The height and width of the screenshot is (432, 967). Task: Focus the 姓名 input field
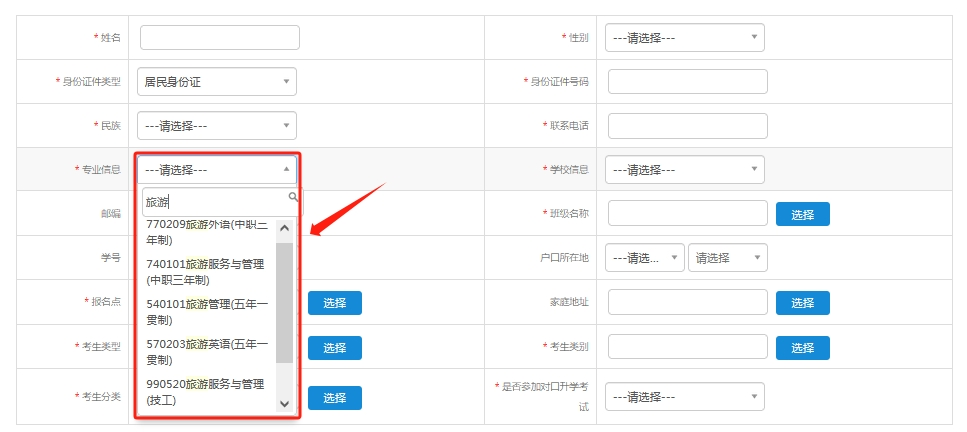[220, 38]
